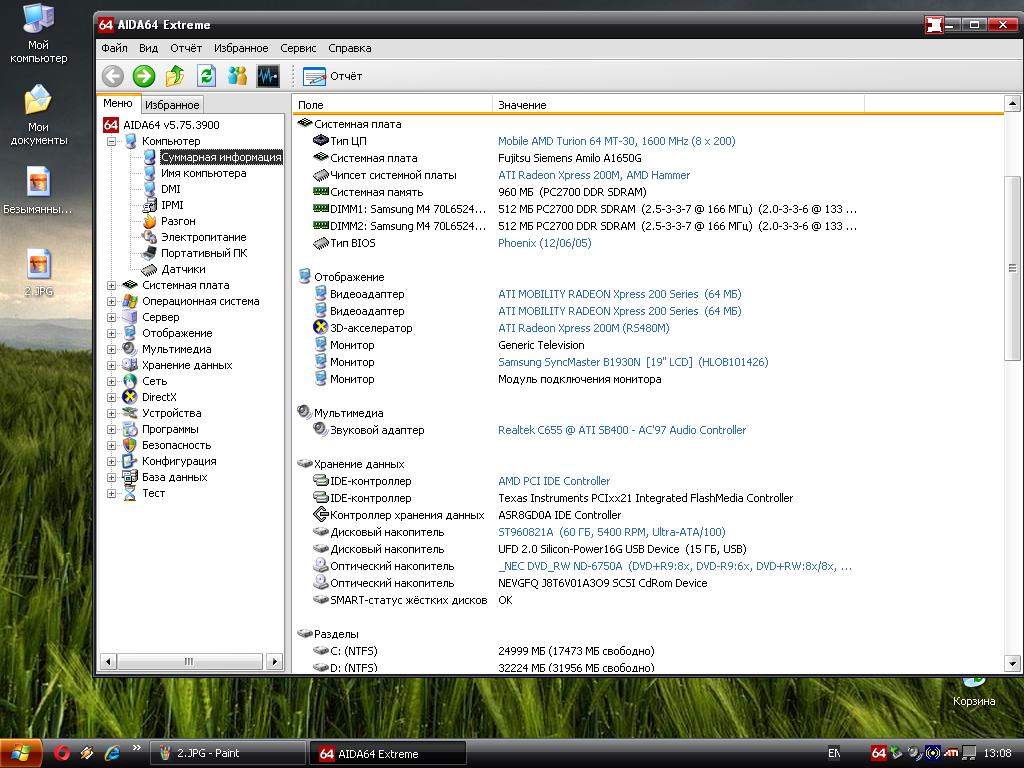This screenshot has height=768, width=1024.
Task: Click the Тест hourglass icon
Action: [x=130, y=493]
